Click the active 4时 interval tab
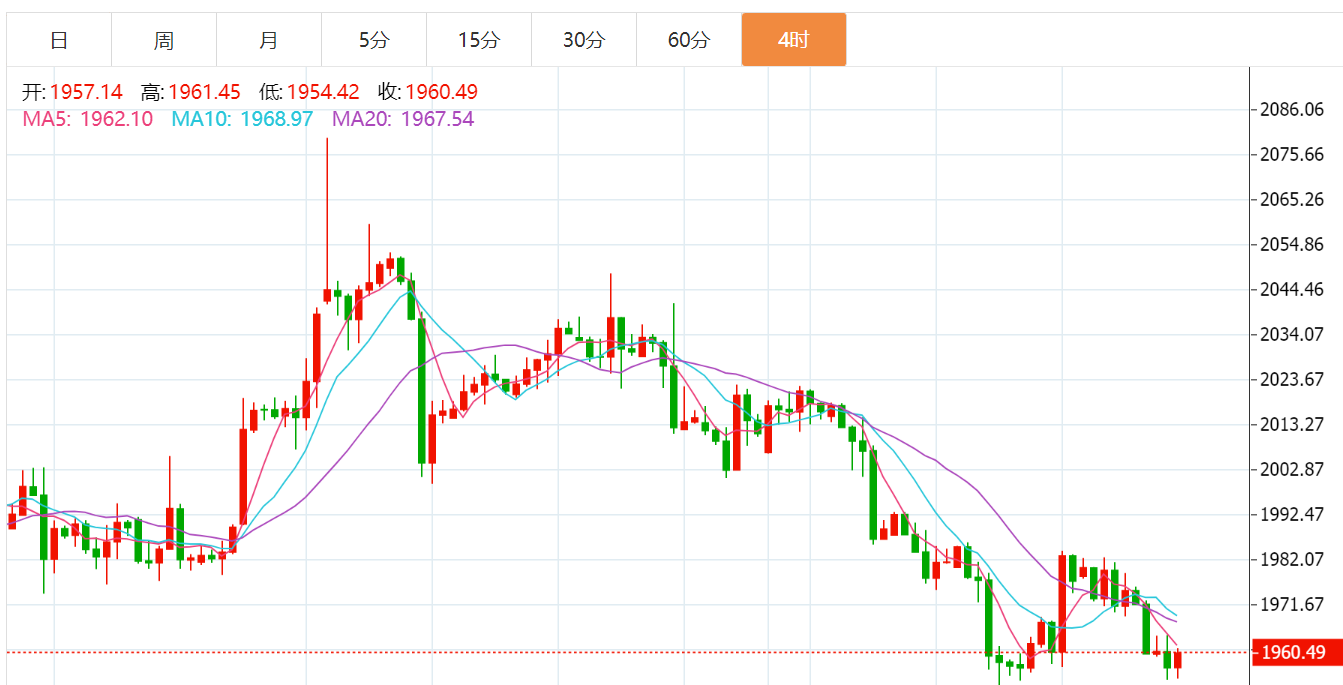The image size is (1343, 685). (x=794, y=40)
